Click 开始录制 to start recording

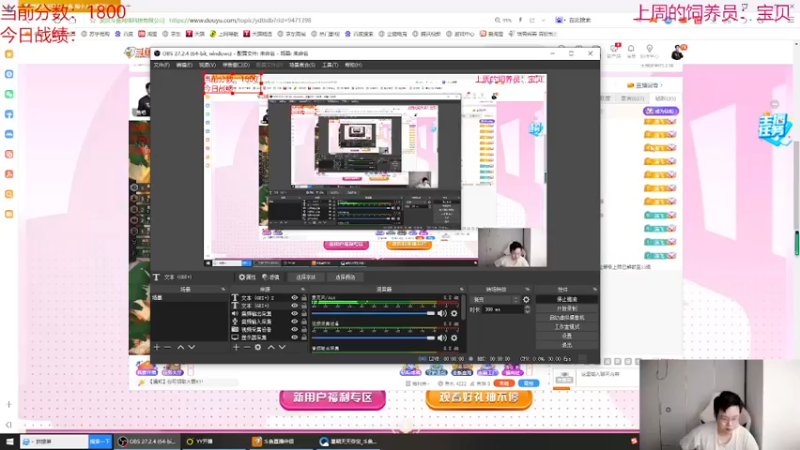click(567, 309)
